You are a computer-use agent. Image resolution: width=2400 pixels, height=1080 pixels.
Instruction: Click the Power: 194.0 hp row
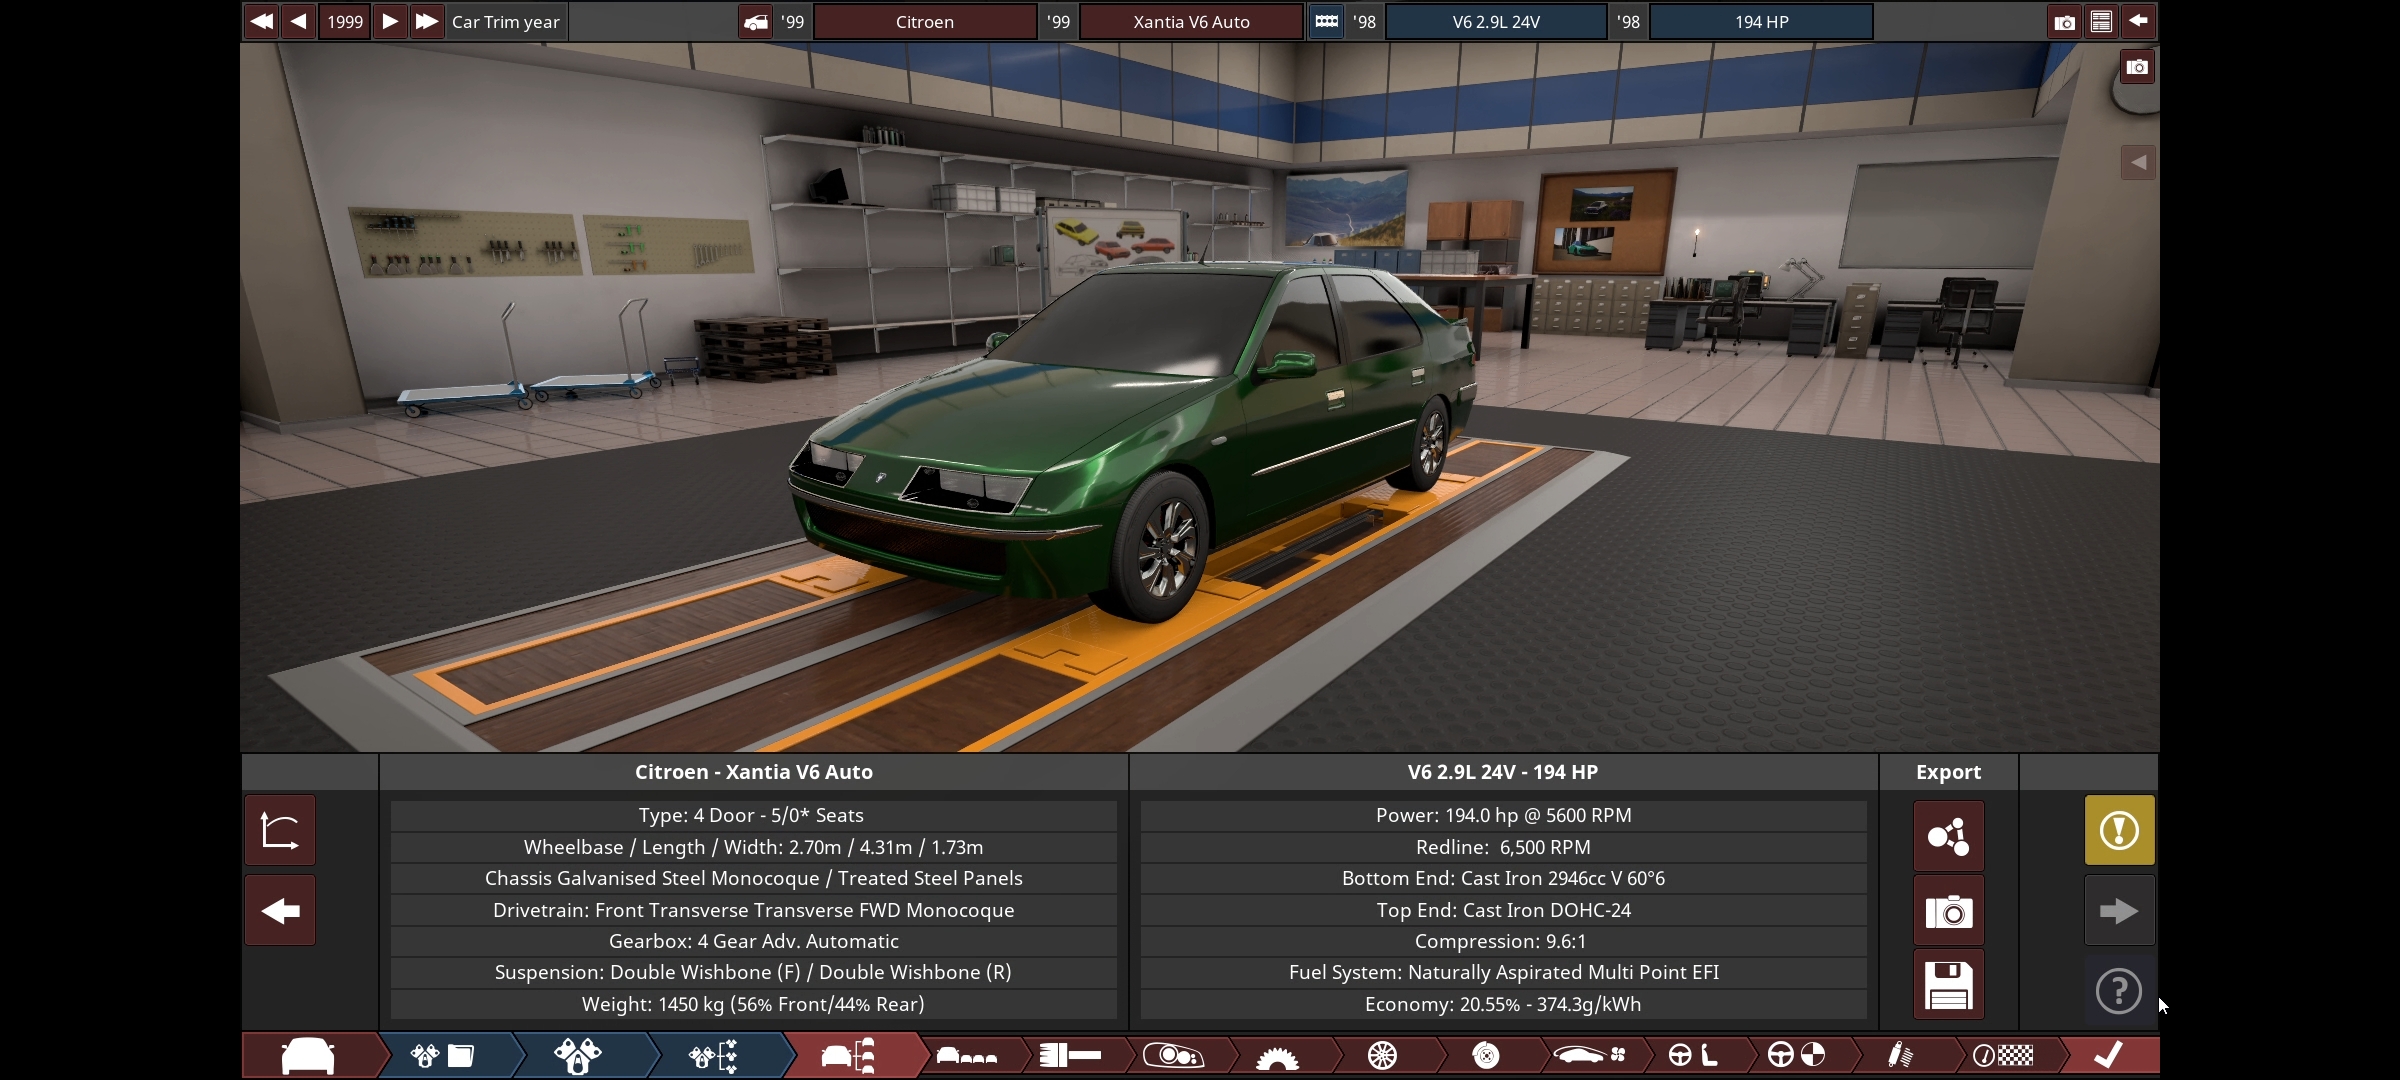[x=1503, y=815]
